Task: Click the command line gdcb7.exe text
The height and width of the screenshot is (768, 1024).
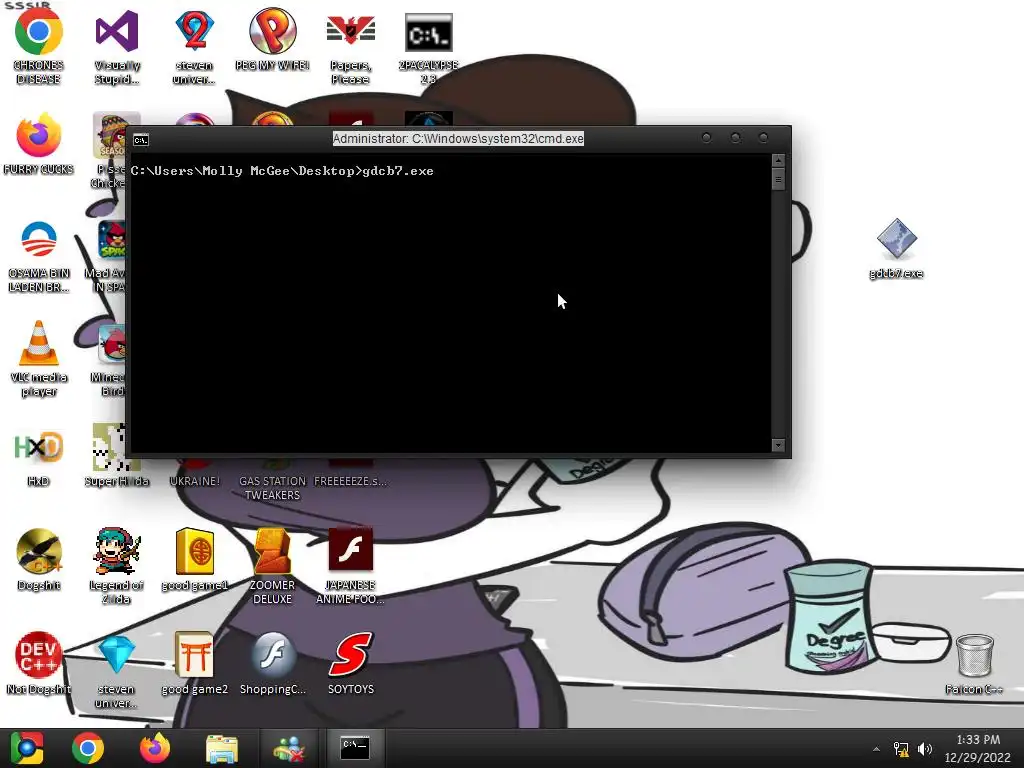Action: click(x=398, y=171)
